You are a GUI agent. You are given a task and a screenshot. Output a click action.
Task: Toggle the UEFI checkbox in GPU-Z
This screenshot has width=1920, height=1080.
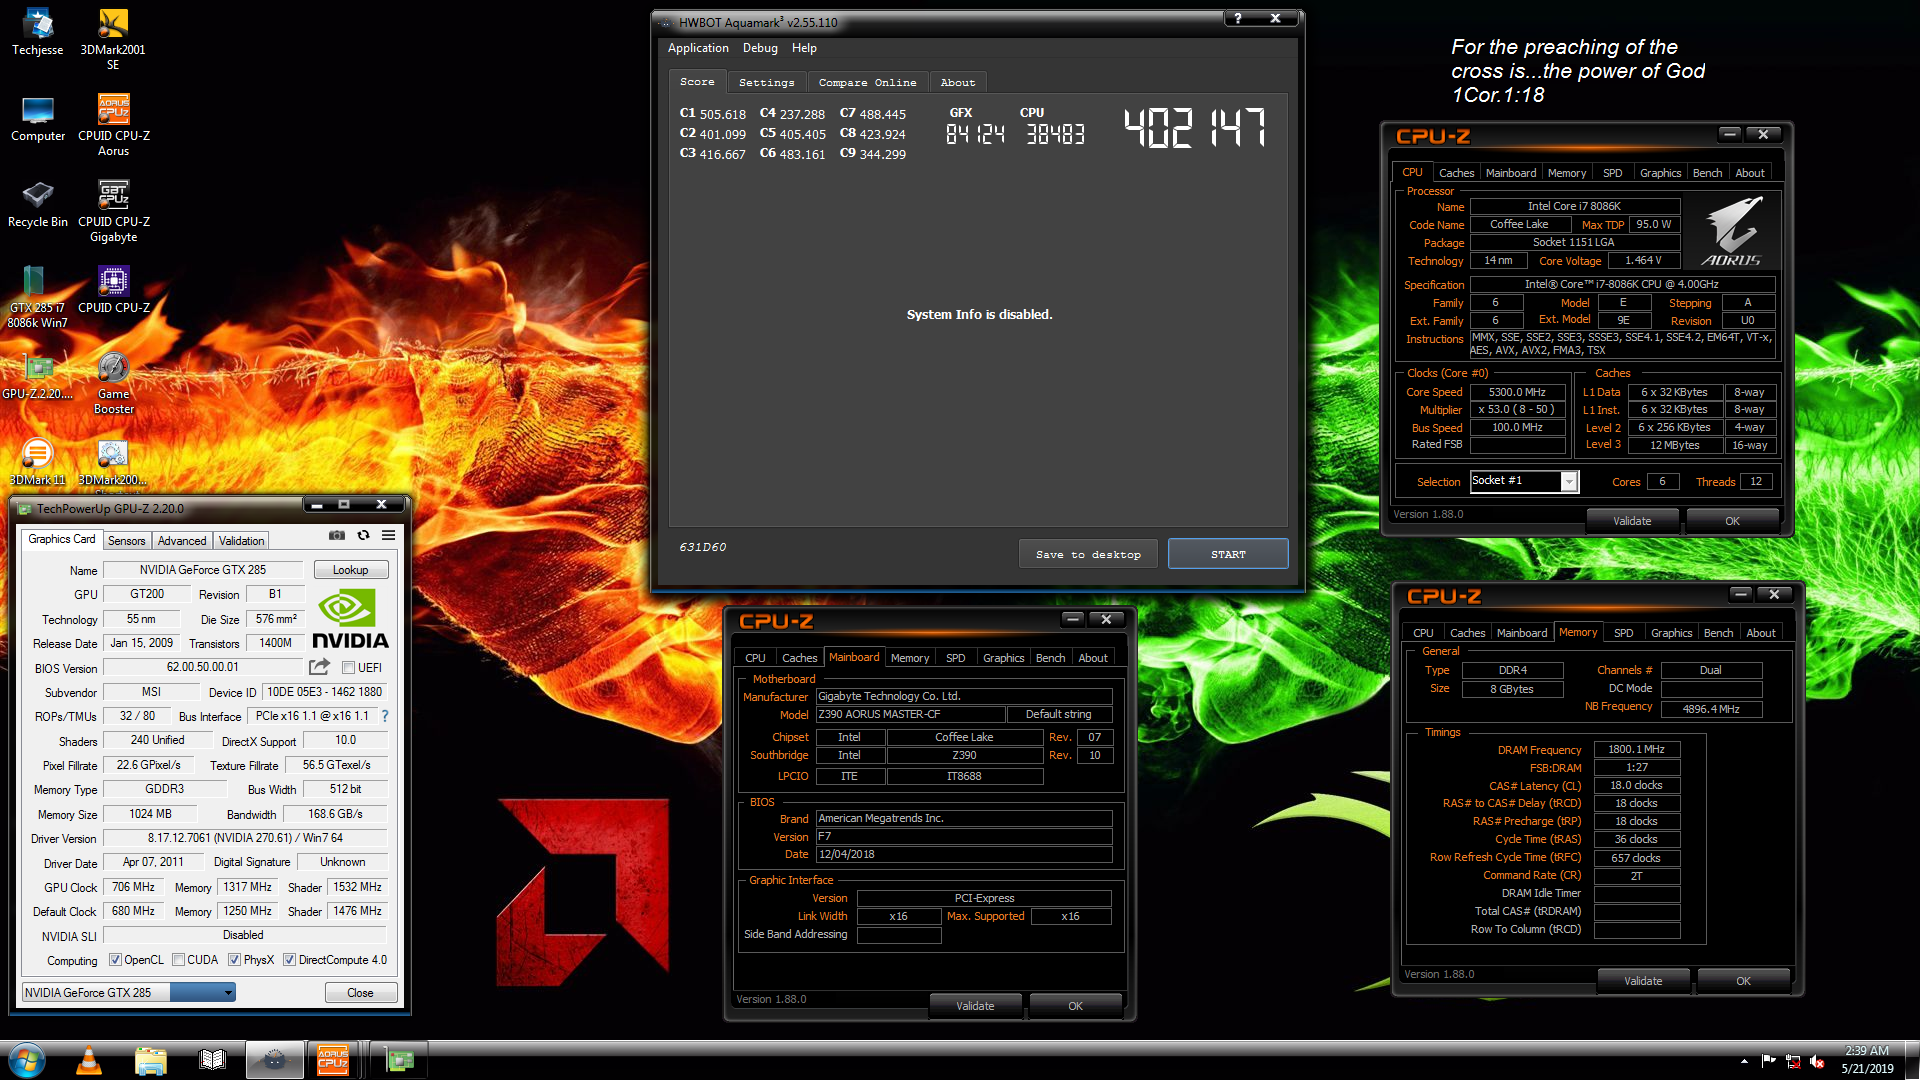[x=349, y=668]
